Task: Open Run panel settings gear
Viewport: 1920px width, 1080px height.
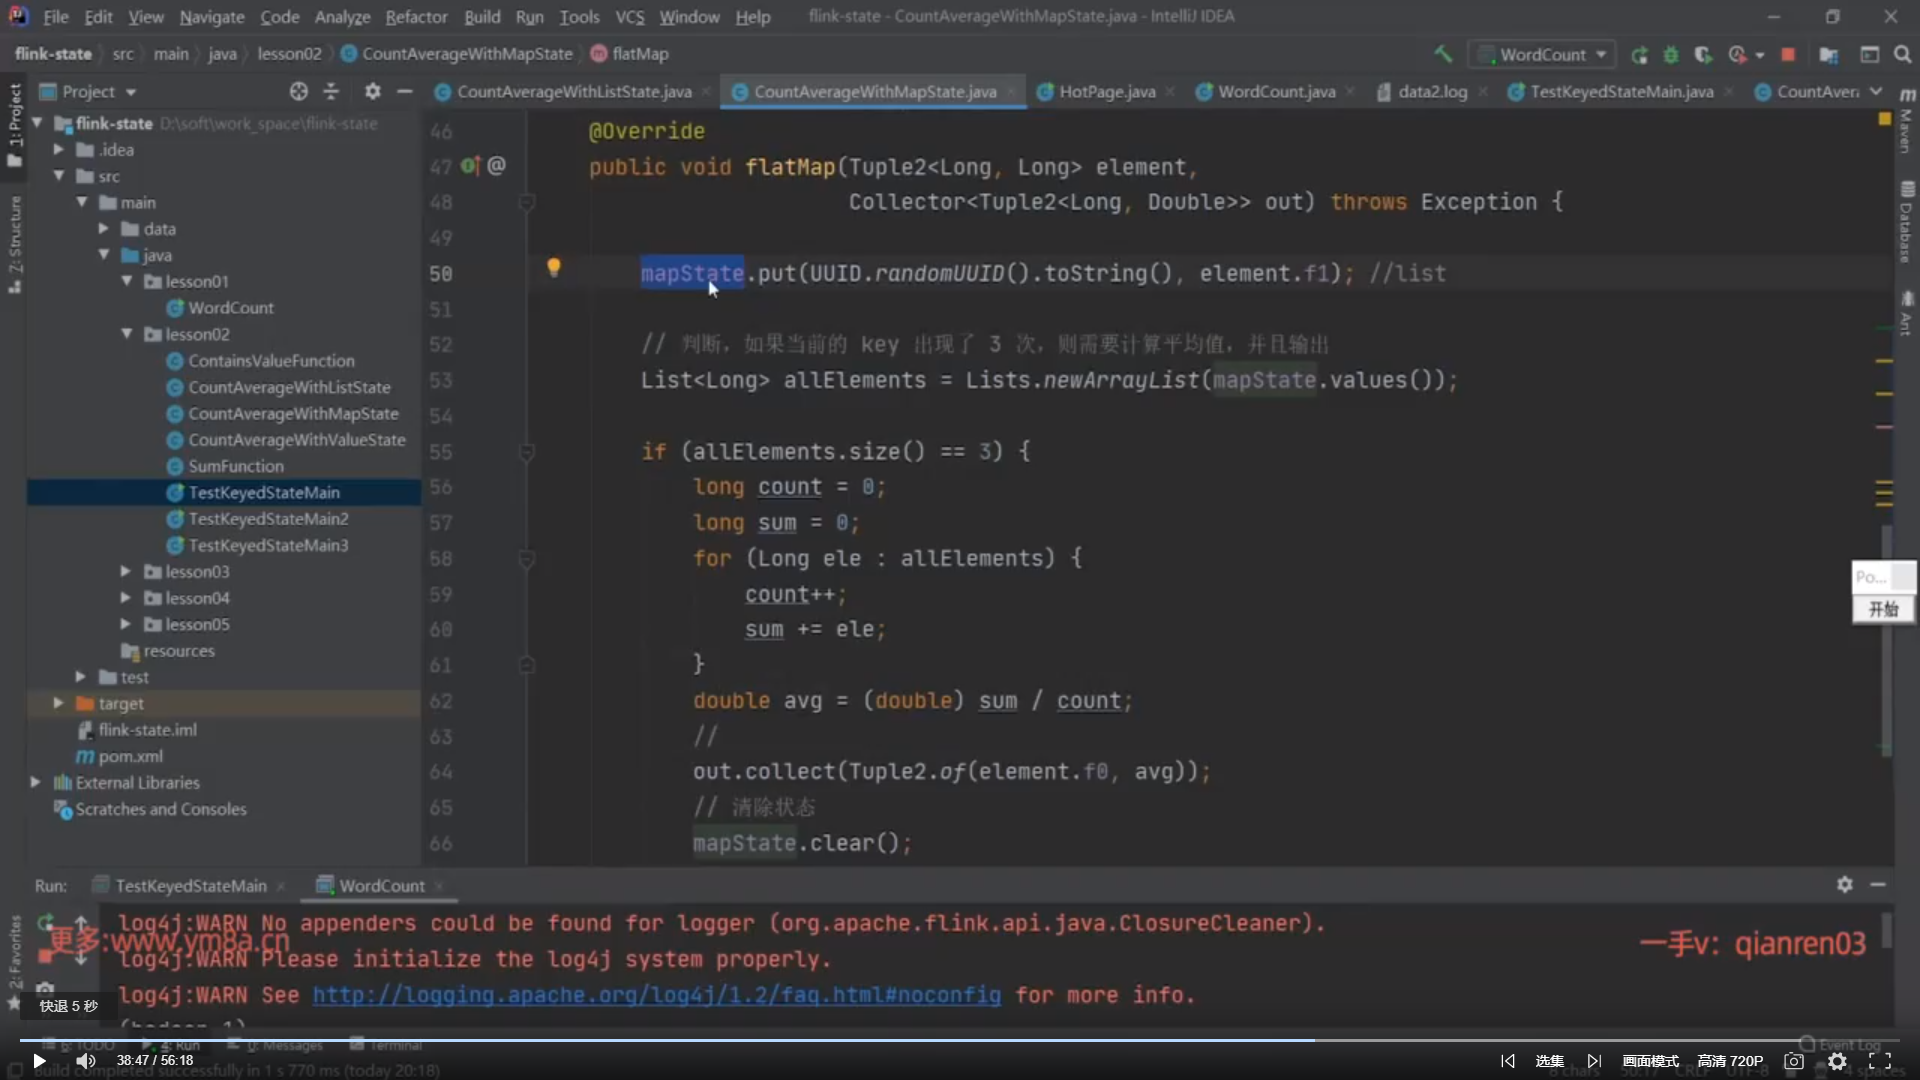Action: point(1844,884)
